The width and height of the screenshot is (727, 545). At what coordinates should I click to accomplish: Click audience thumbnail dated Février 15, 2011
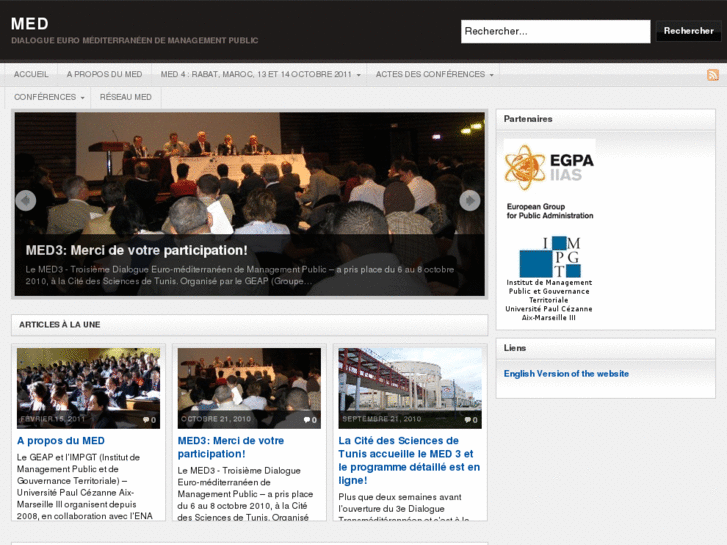(88, 388)
